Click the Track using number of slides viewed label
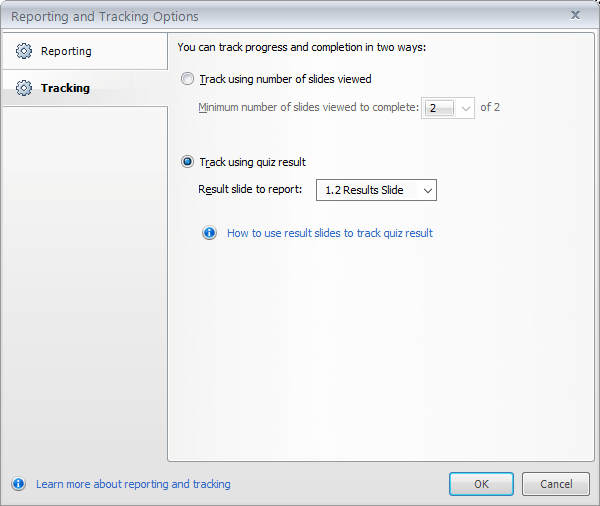Screen dimensions: 600x506 click(285, 79)
